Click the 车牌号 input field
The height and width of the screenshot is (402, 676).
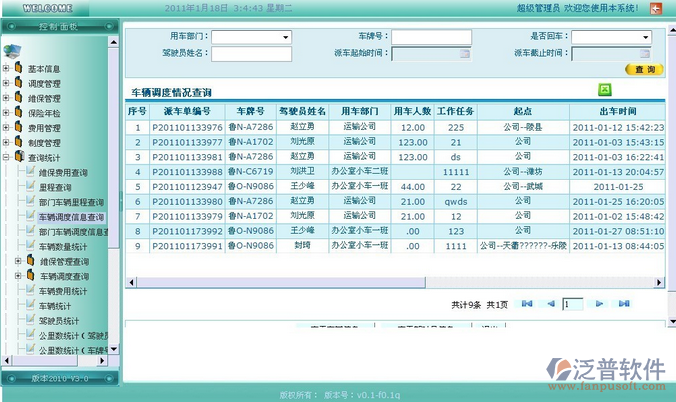pyautogui.click(x=431, y=37)
